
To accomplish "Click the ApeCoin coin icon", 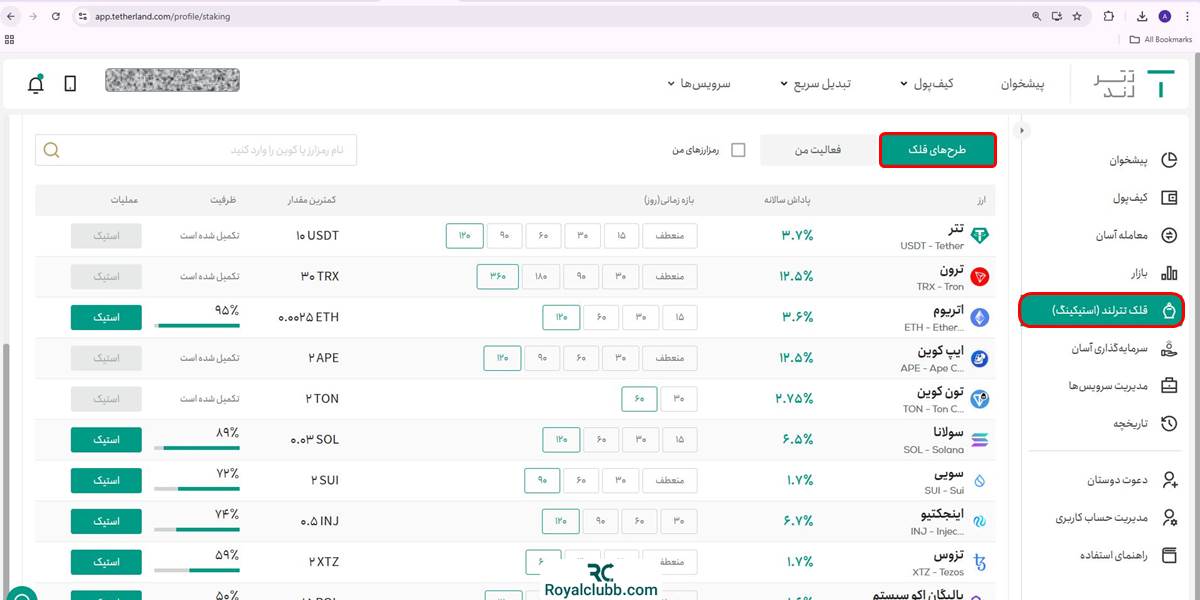I will [x=980, y=358].
